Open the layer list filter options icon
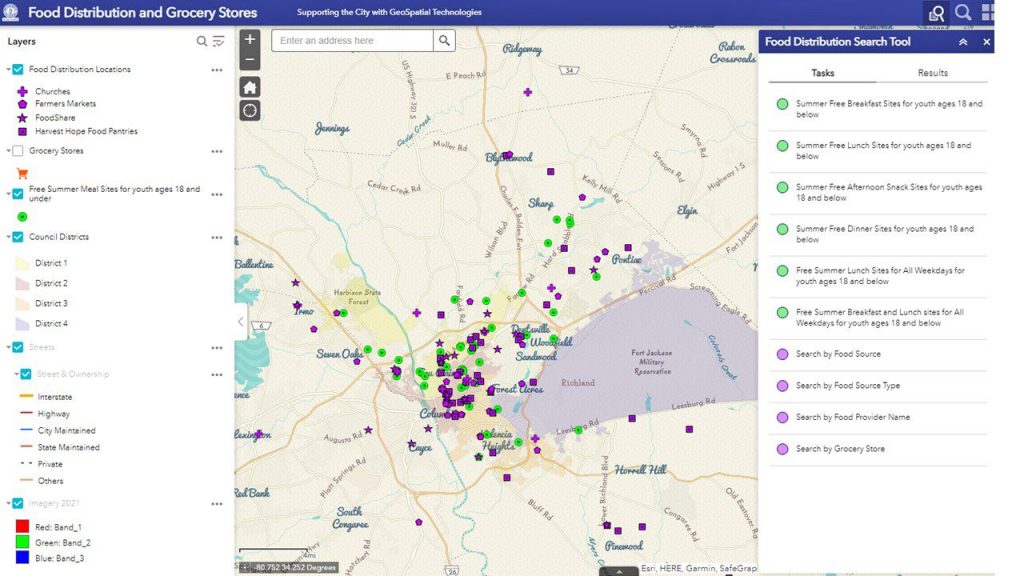 (218, 42)
